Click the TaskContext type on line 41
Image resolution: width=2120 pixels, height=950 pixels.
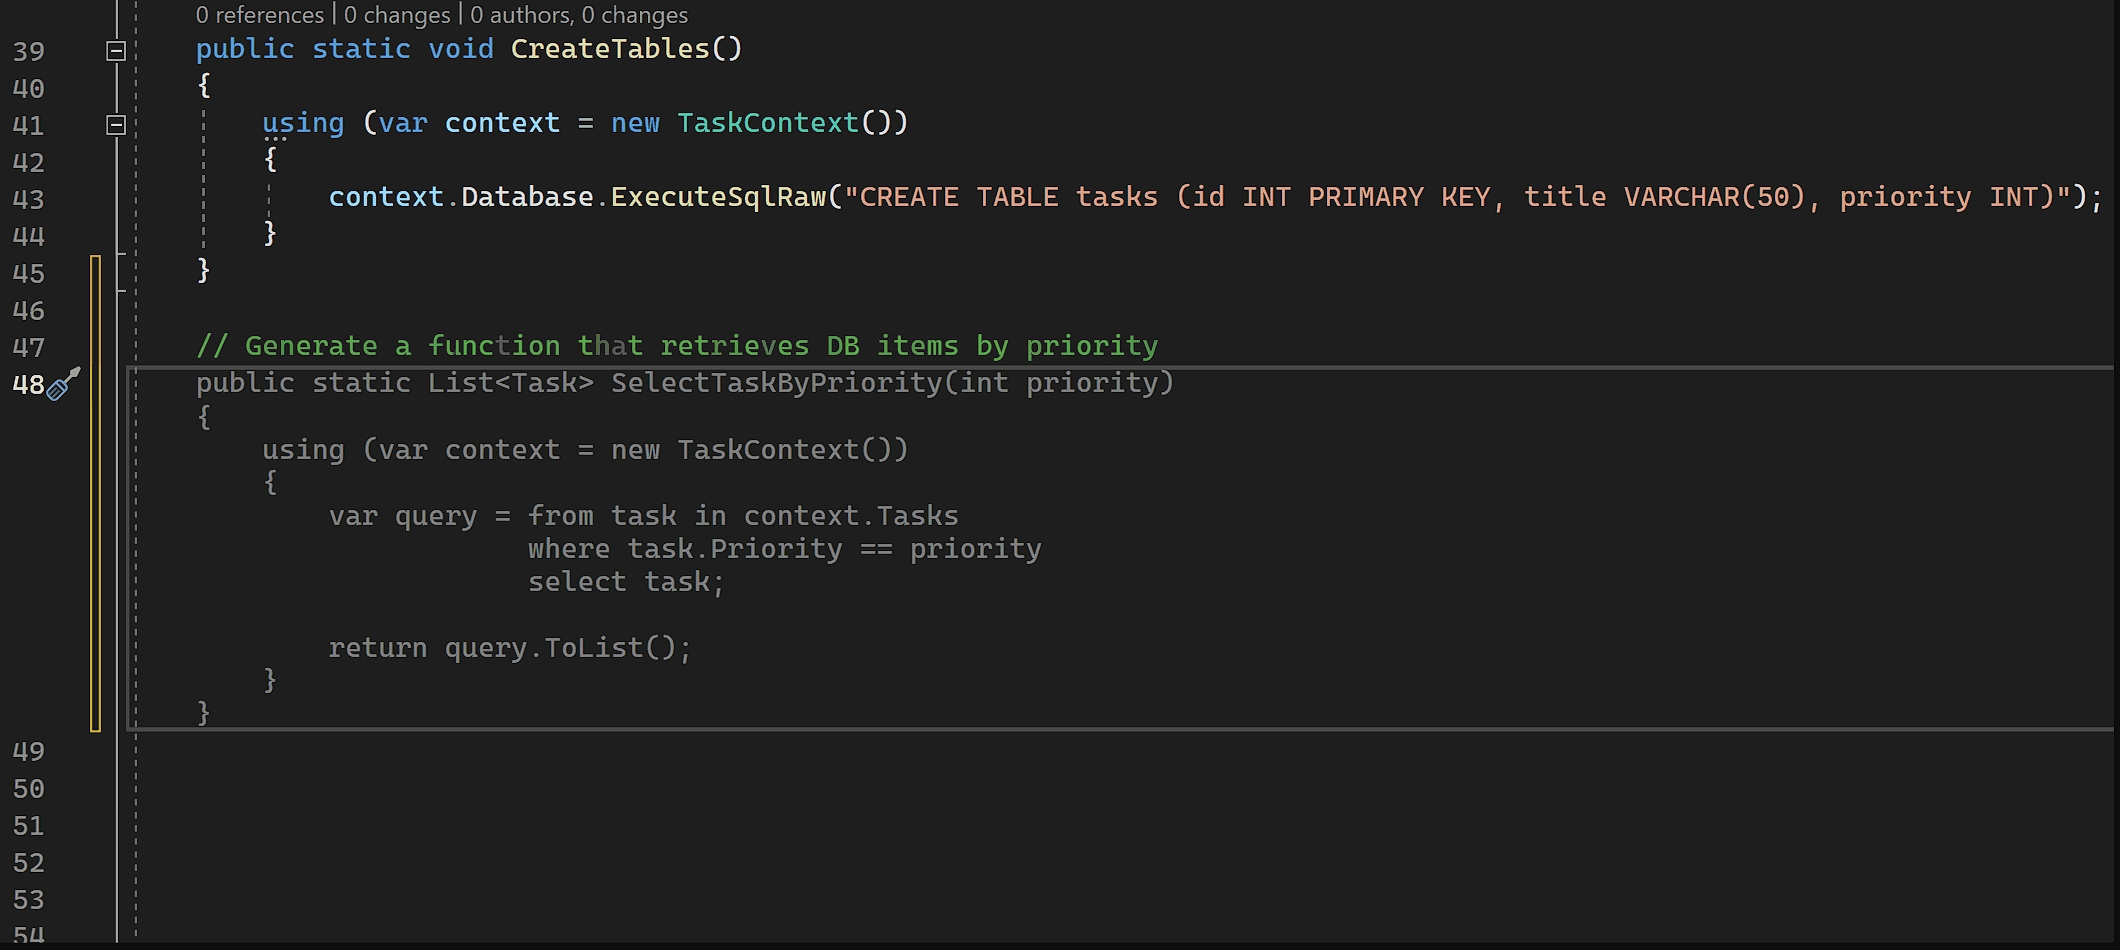click(767, 123)
